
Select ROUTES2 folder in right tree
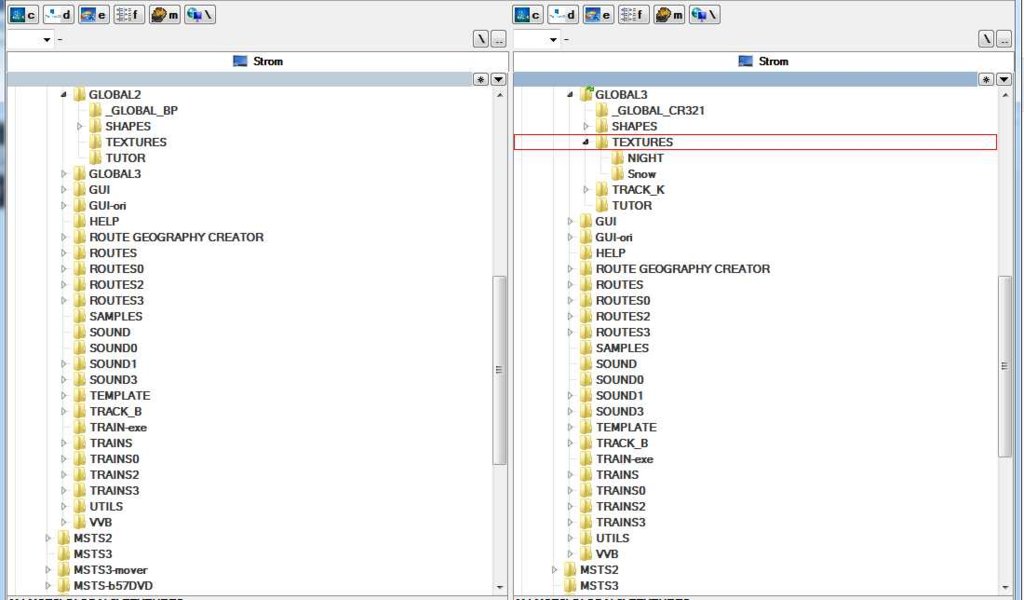622,316
